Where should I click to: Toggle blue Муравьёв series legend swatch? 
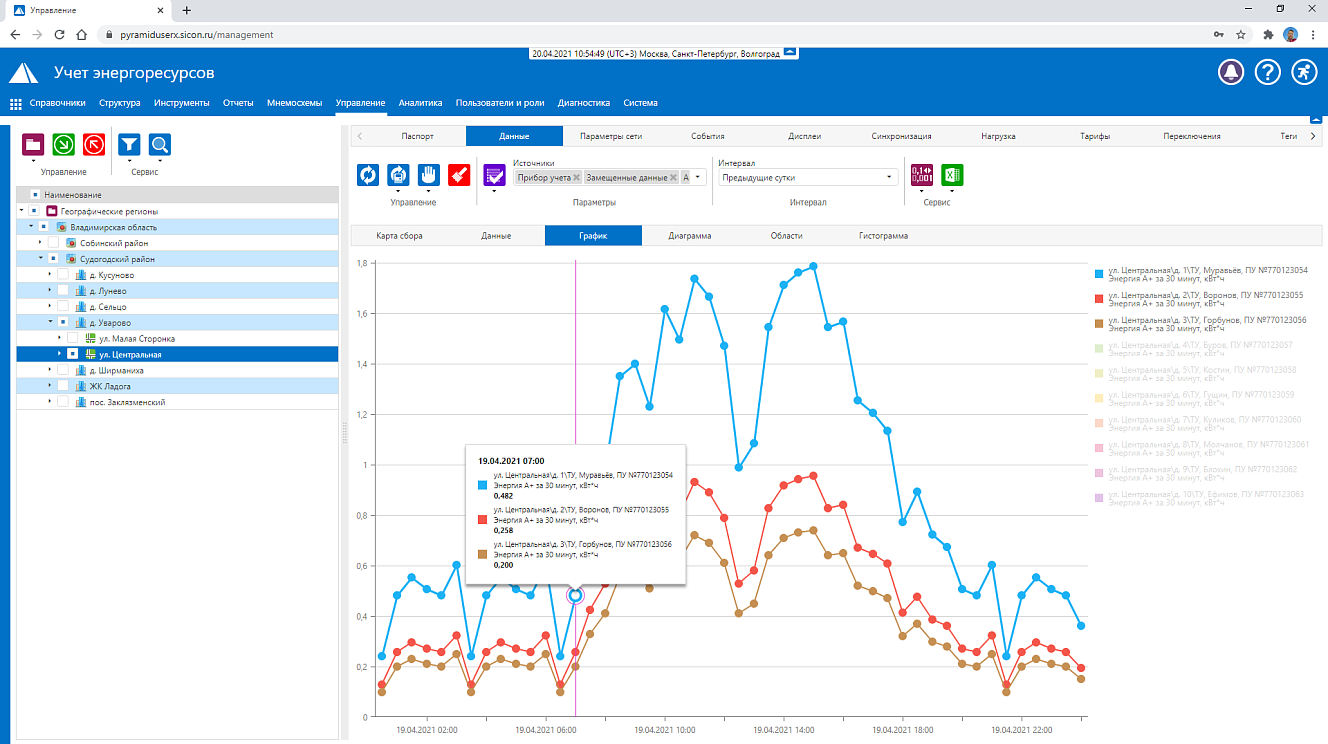(x=1099, y=274)
